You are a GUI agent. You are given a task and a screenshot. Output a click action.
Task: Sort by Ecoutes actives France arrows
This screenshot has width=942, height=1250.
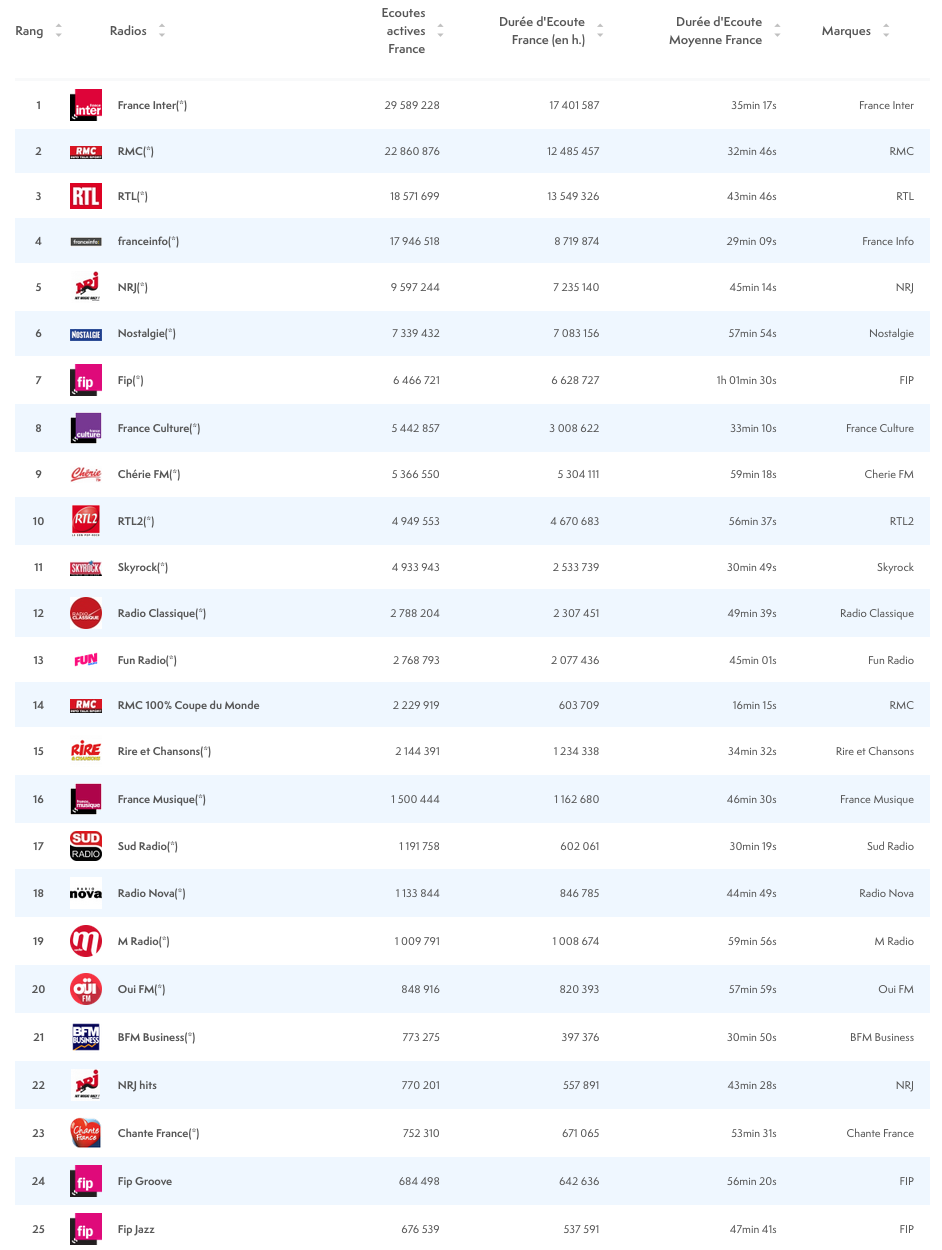tap(440, 31)
